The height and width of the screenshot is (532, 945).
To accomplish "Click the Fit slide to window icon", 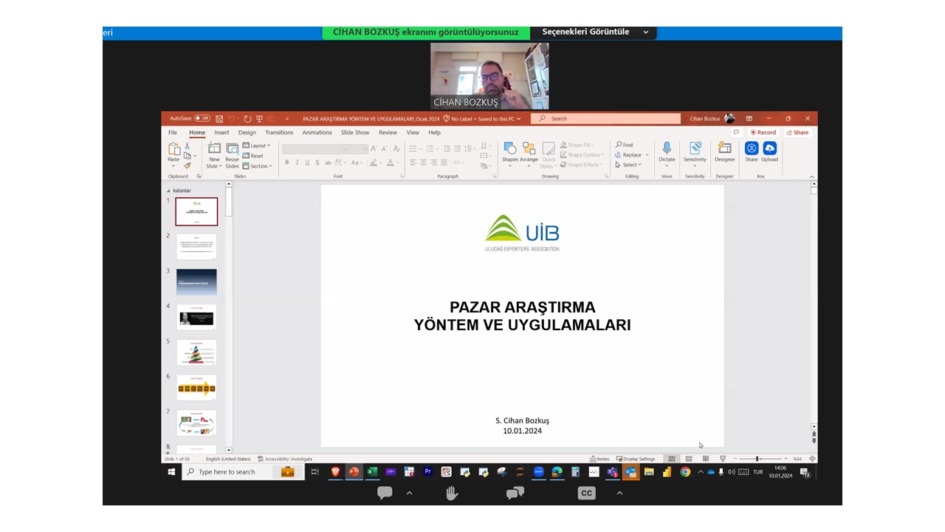I will (812, 459).
